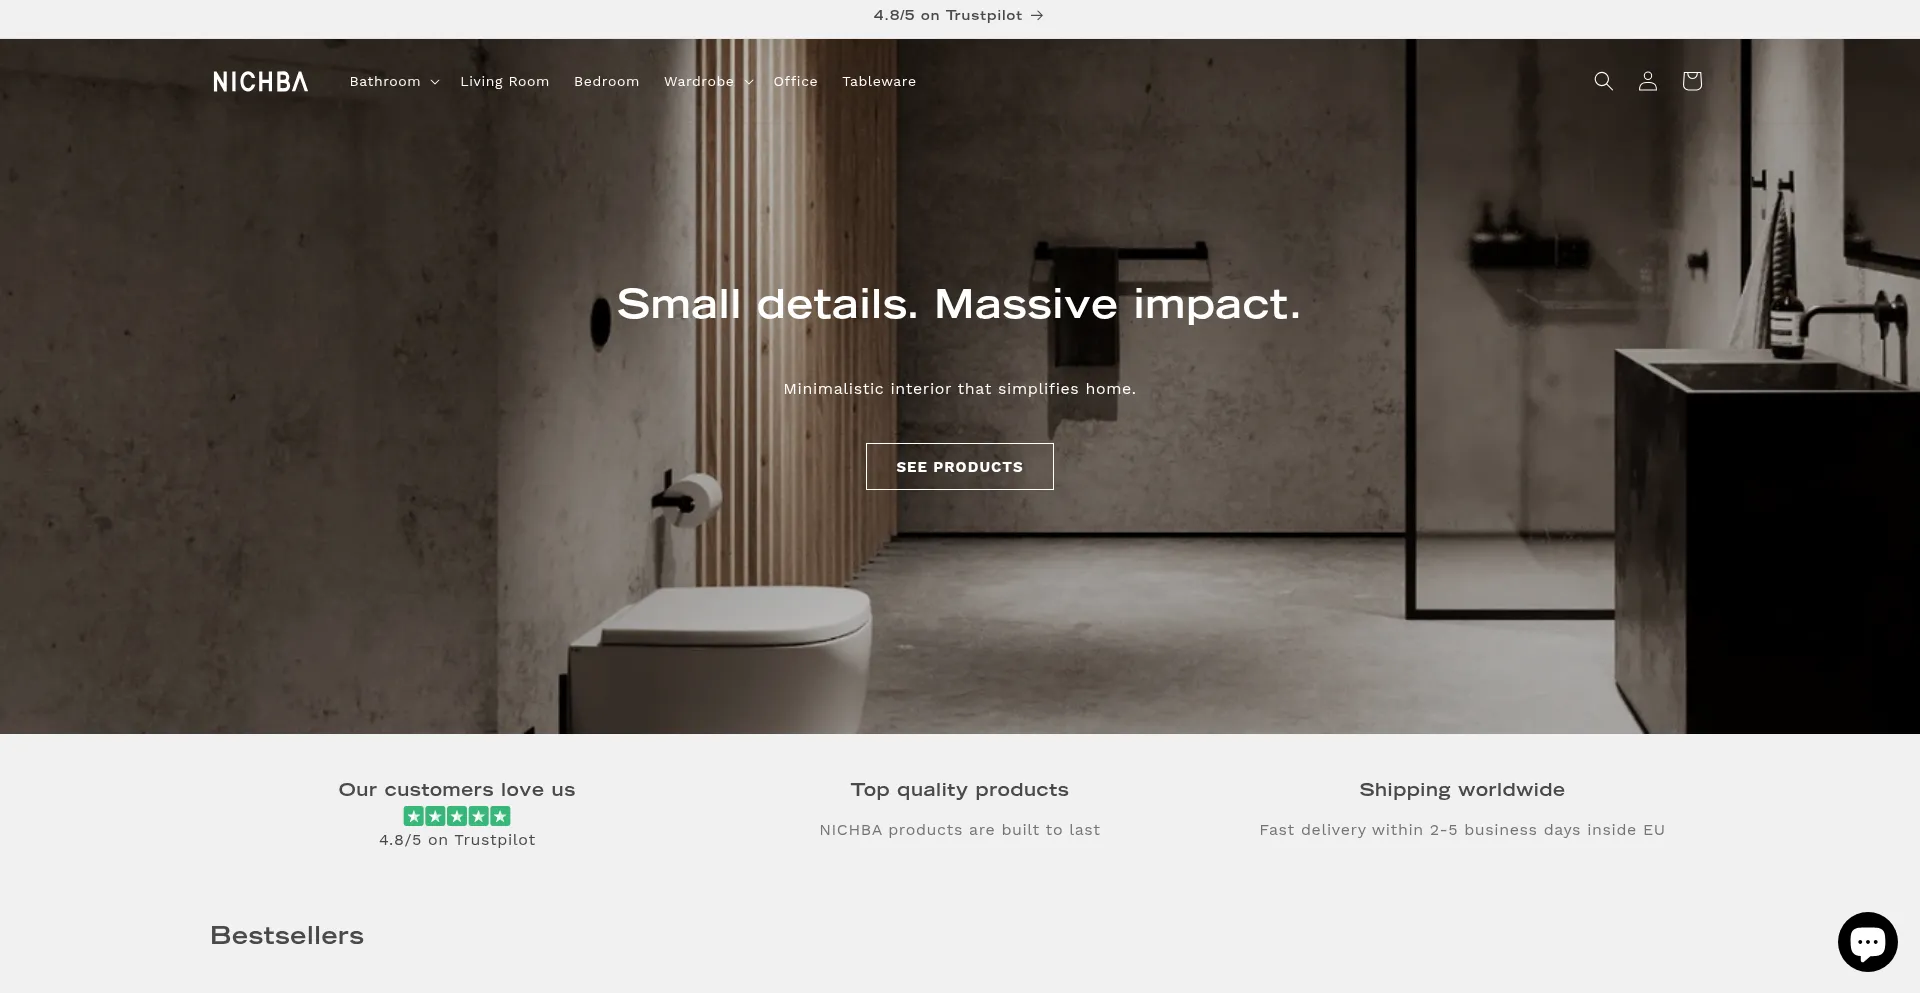The width and height of the screenshot is (1920, 993).
Task: Go to the Tableware category
Action: (x=879, y=81)
